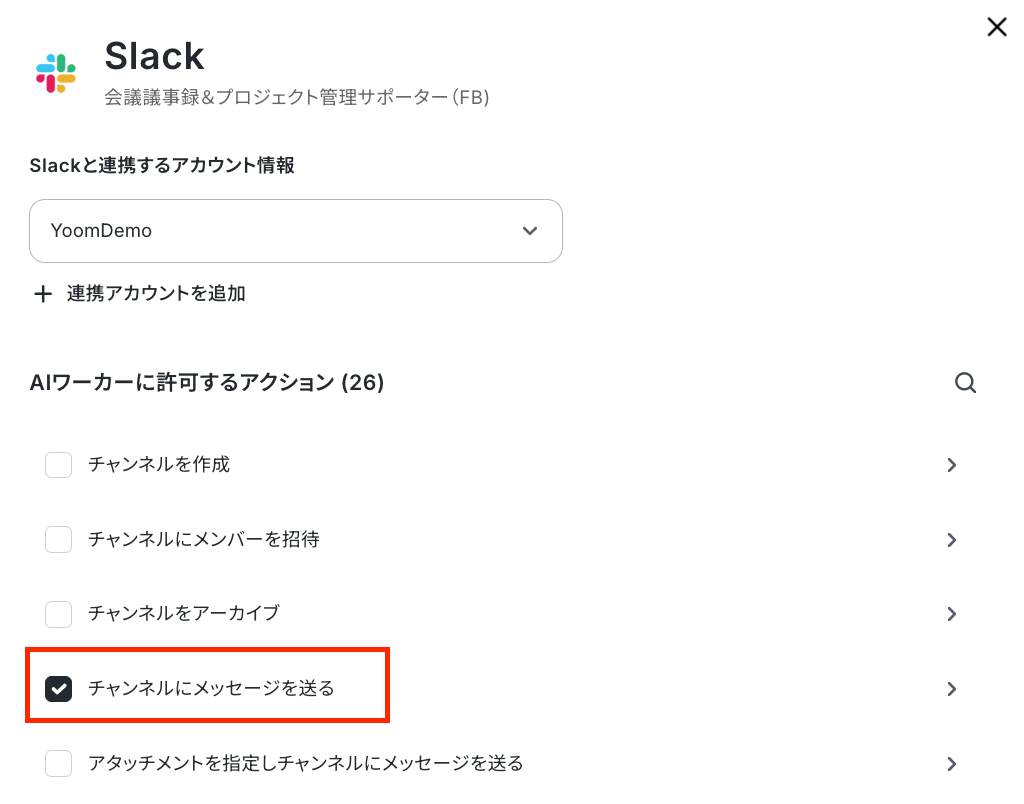Open the action search magnifier icon
The width and height of the screenshot is (1024, 804).
965,383
